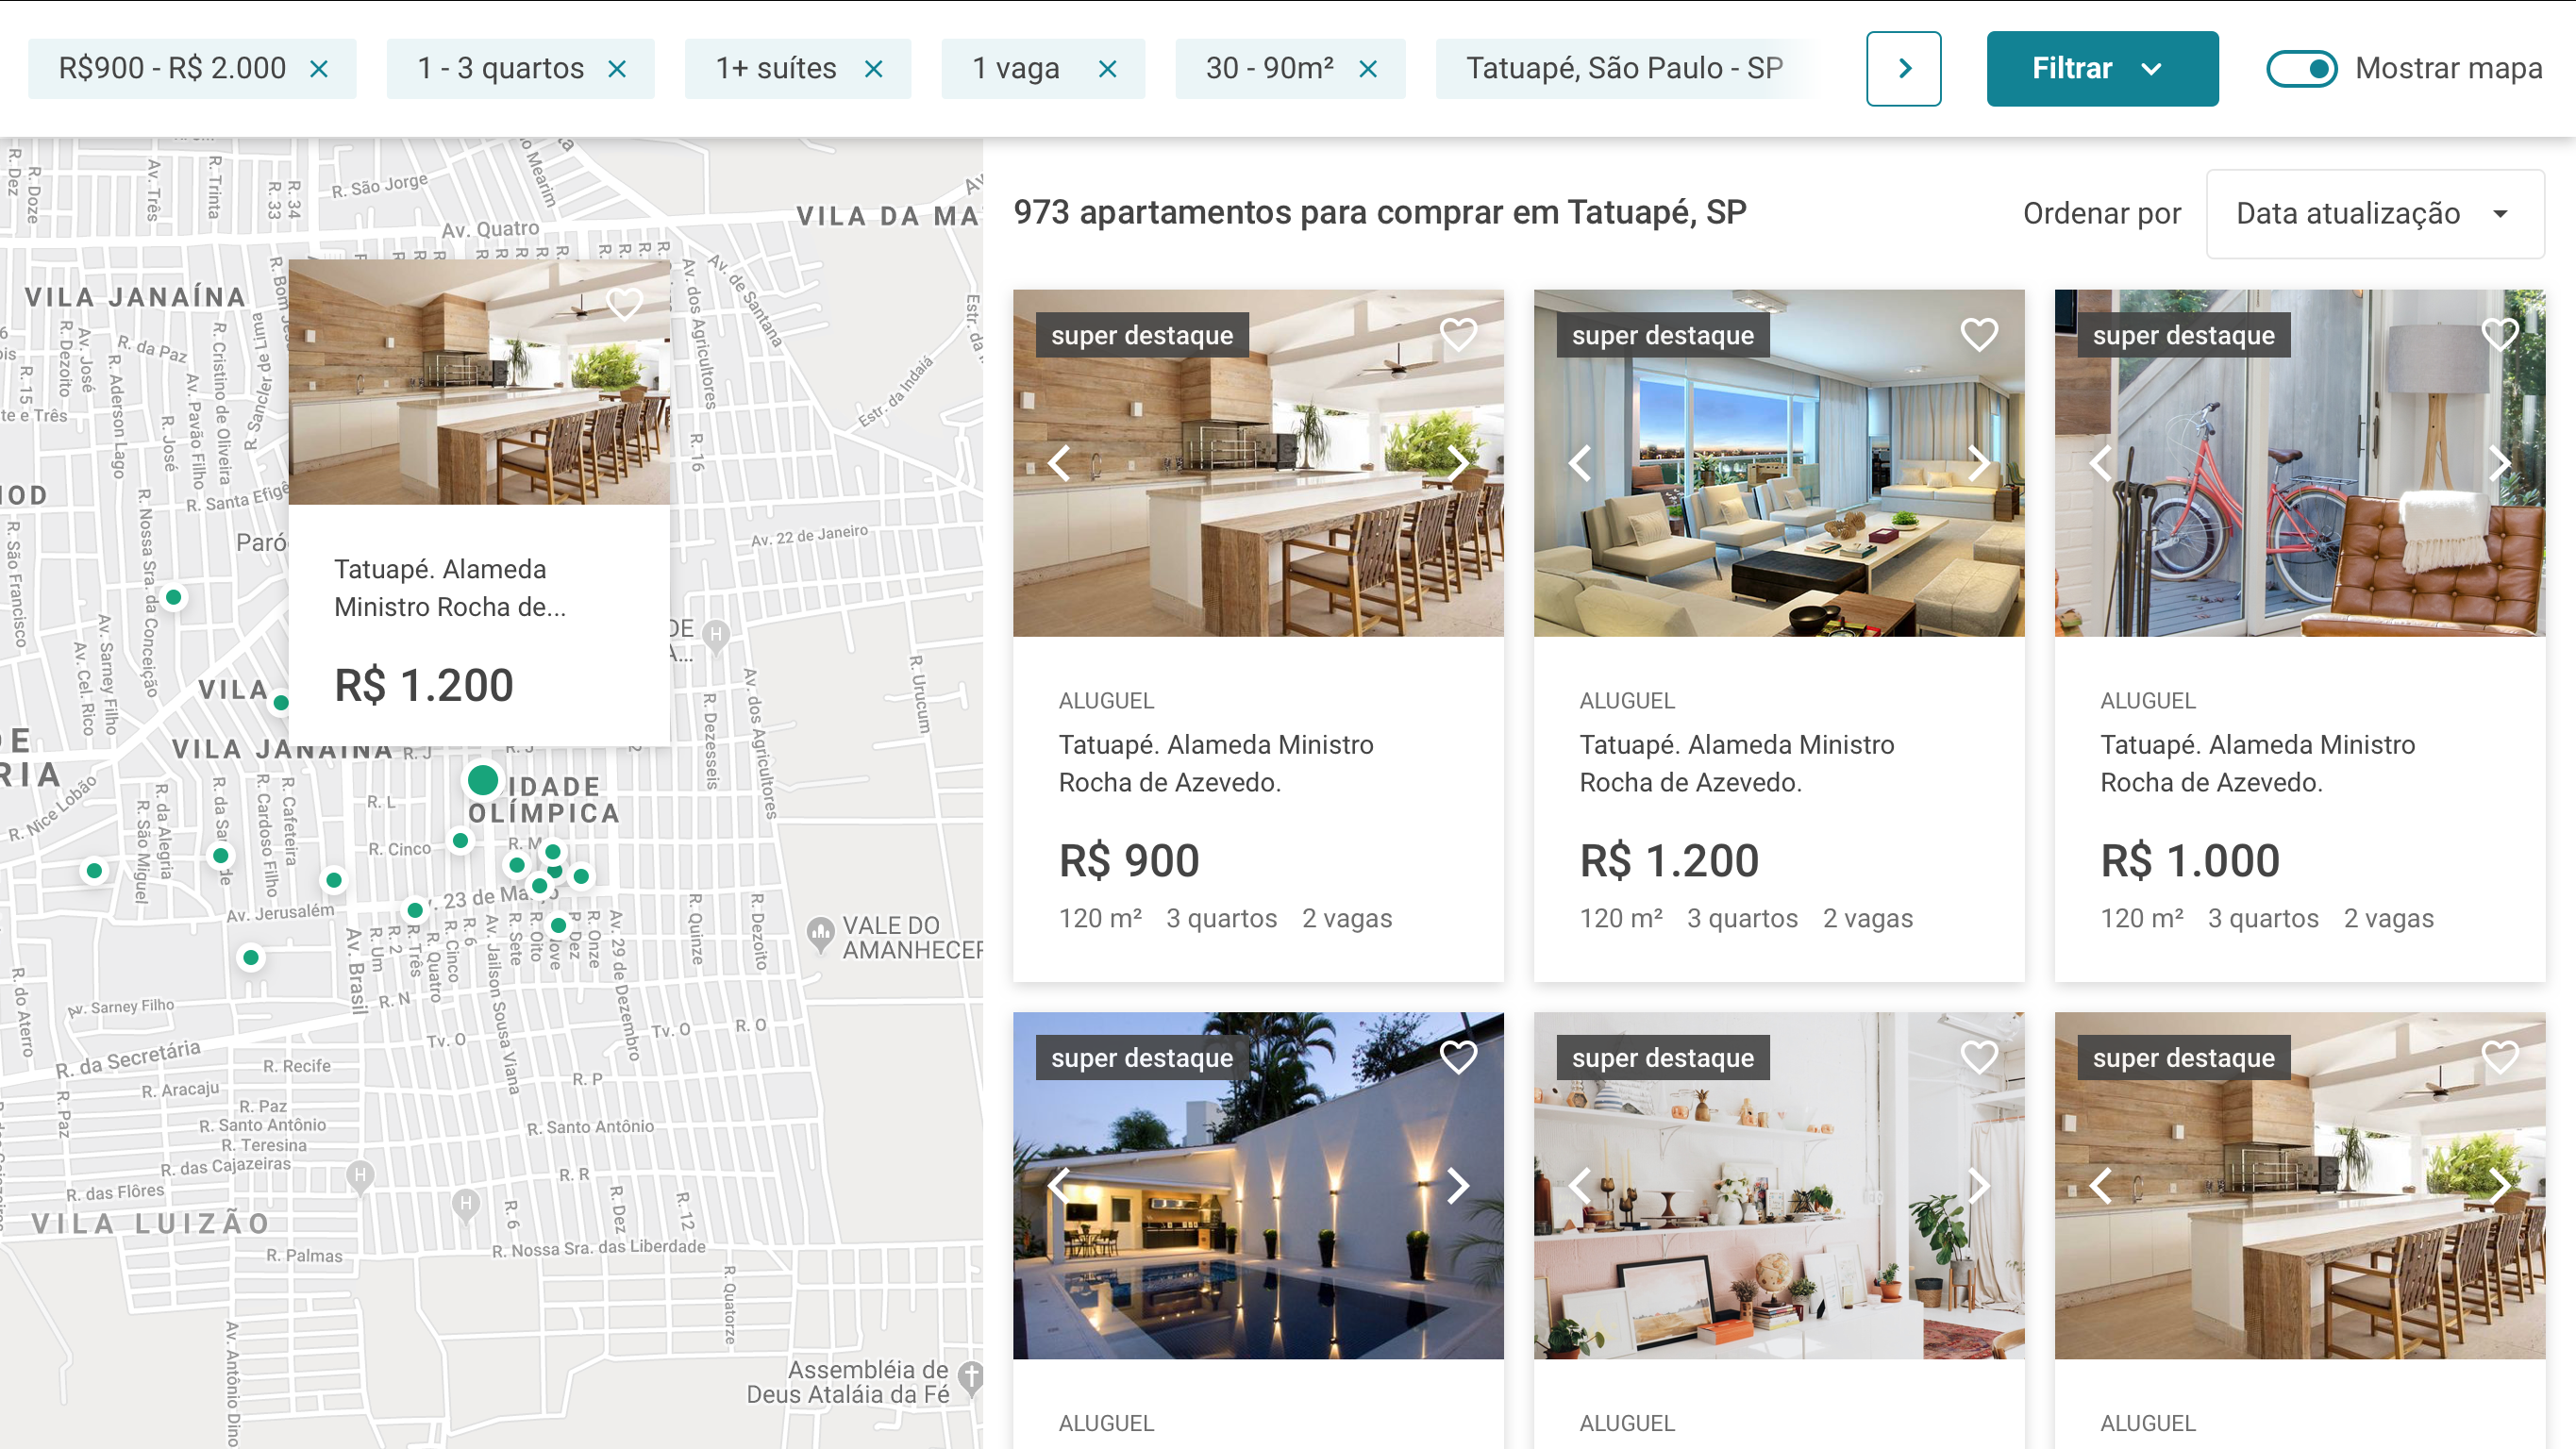Clear the 30 - 90m² area filter

[1368, 69]
